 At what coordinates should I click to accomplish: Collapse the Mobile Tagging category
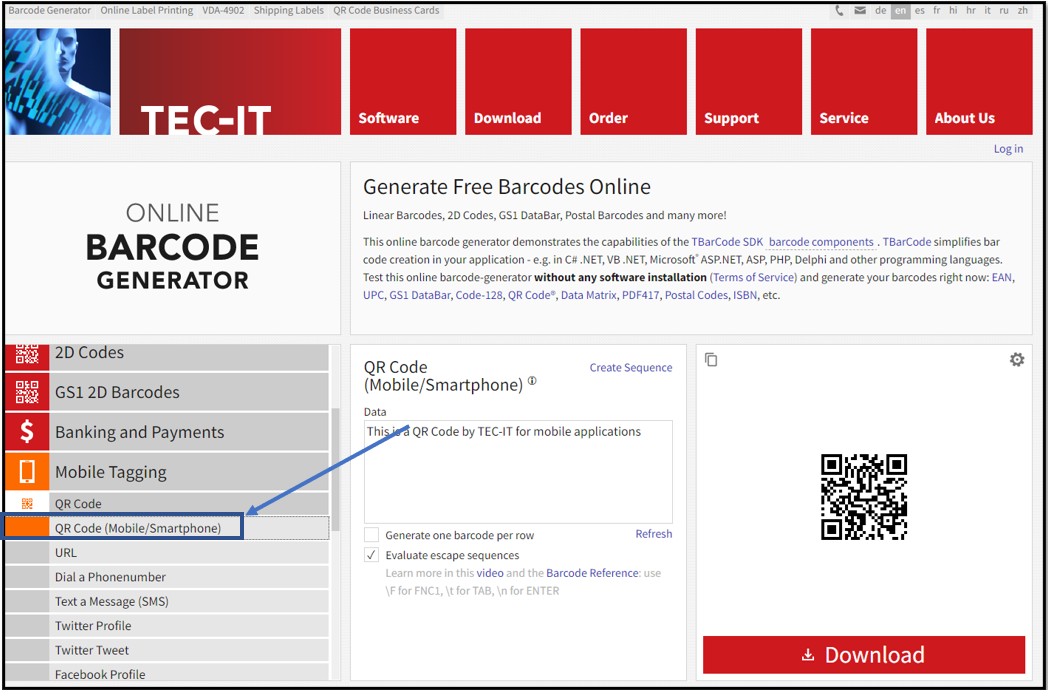[x=167, y=471]
